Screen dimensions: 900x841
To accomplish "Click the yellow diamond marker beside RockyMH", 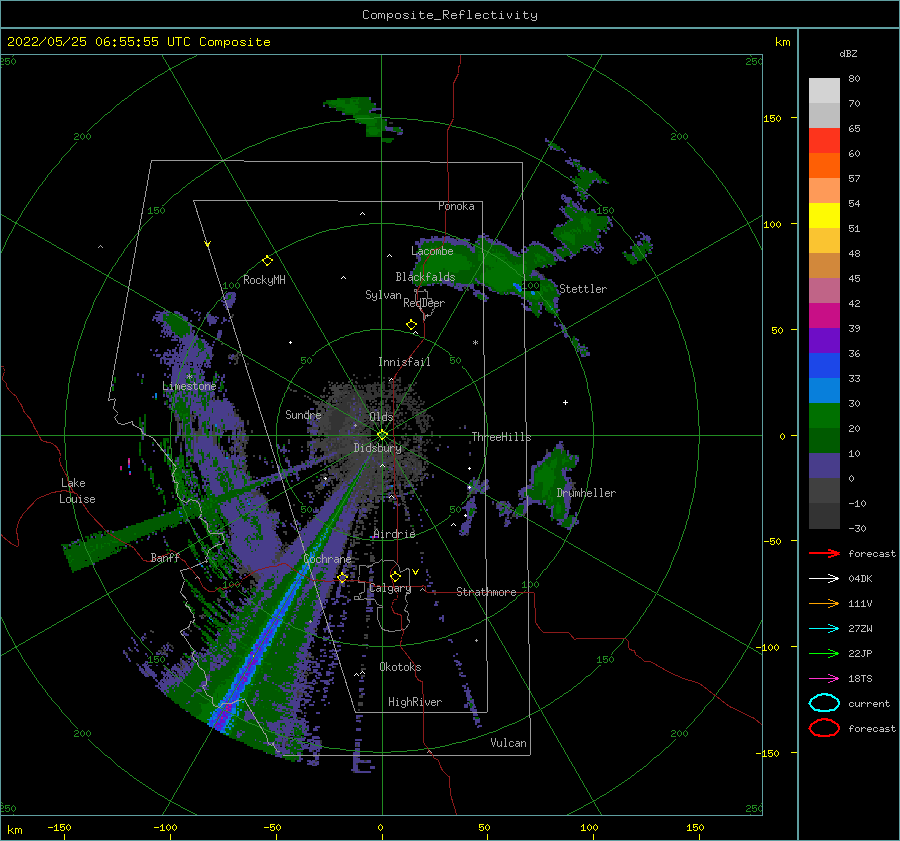I will (267, 261).
